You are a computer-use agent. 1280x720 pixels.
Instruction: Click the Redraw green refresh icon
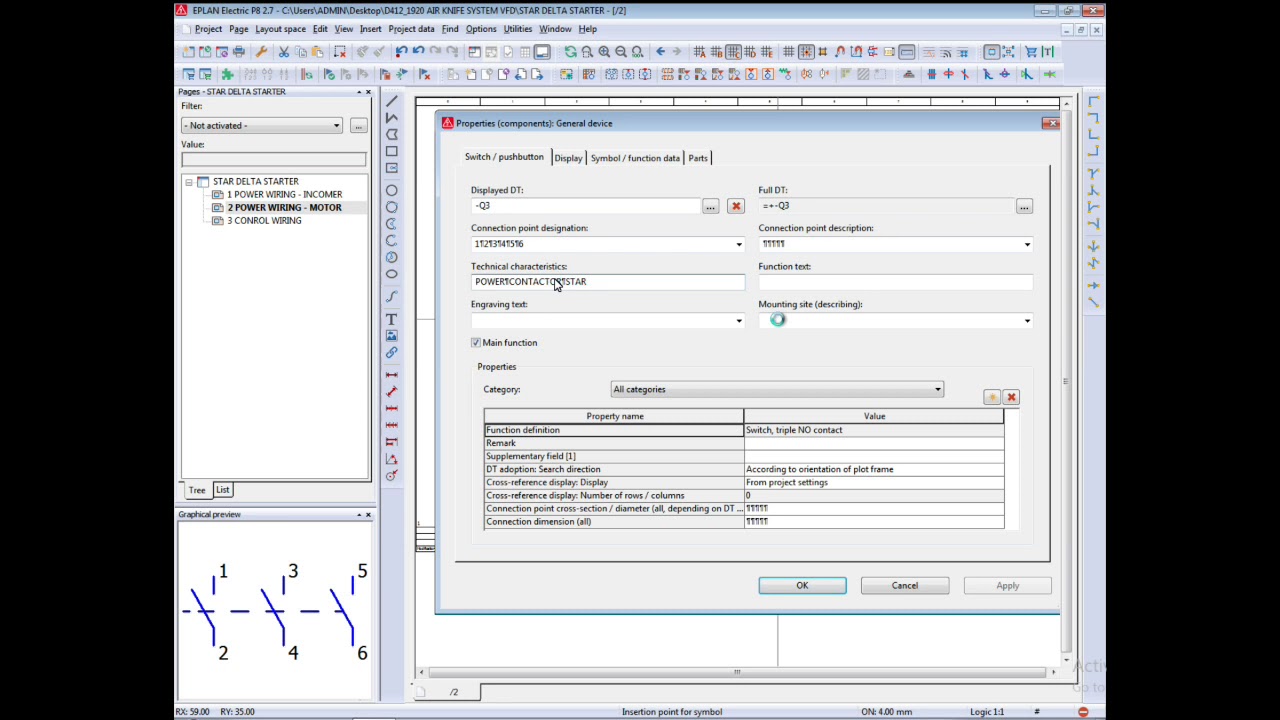pos(570,52)
